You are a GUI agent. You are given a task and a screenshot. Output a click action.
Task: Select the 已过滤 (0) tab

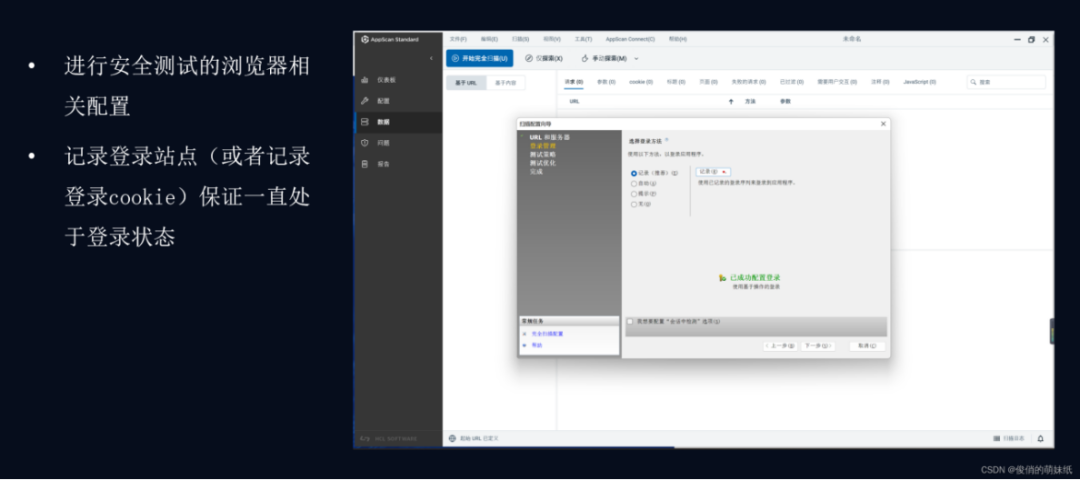(x=791, y=82)
